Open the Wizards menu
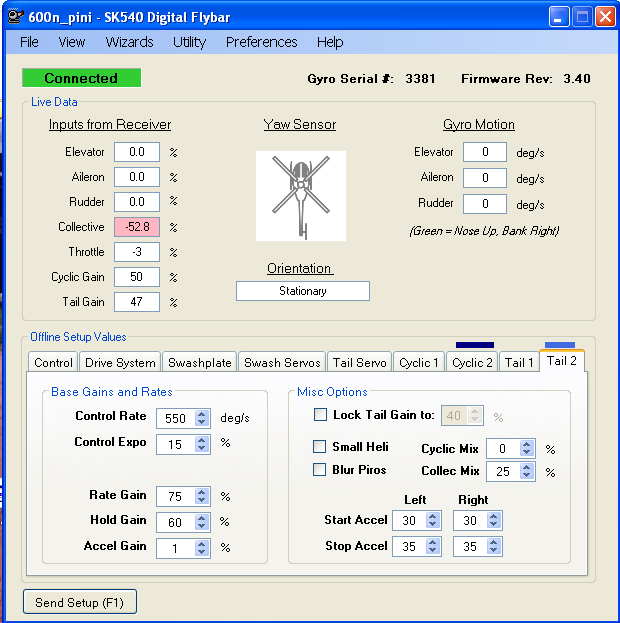This screenshot has width=620, height=623. (x=129, y=42)
